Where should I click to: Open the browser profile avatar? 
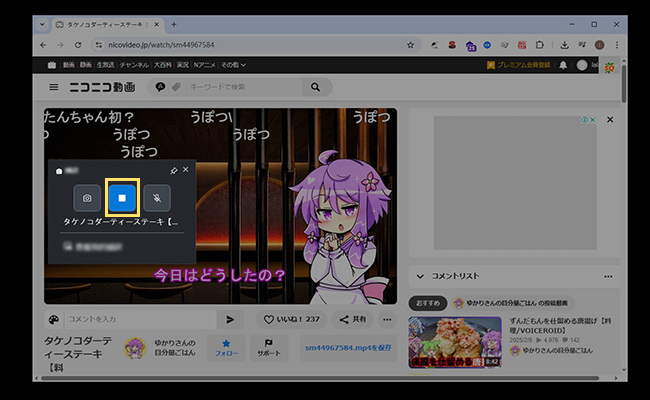(x=599, y=45)
